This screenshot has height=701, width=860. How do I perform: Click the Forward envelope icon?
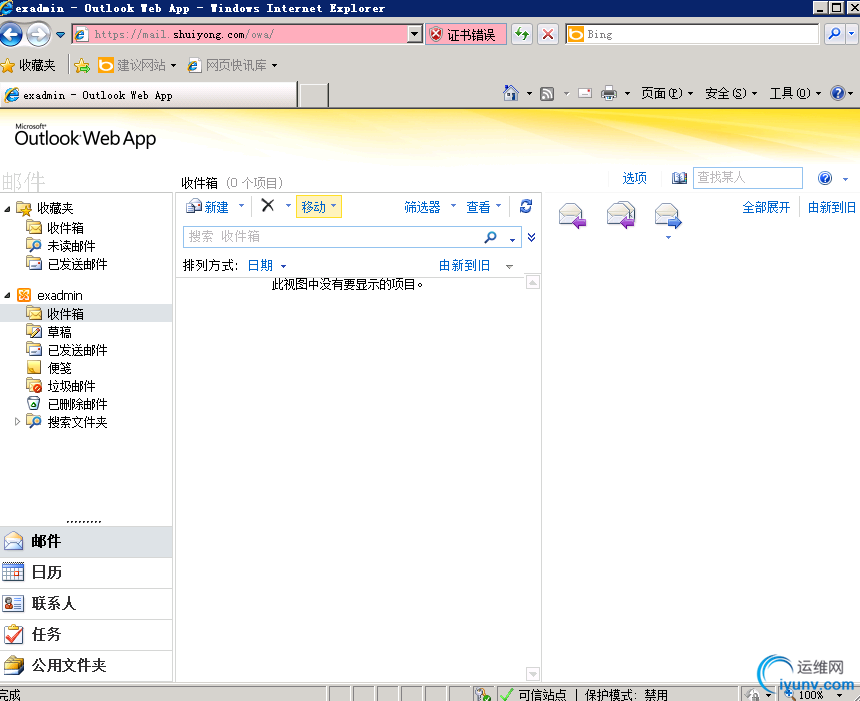coord(668,214)
